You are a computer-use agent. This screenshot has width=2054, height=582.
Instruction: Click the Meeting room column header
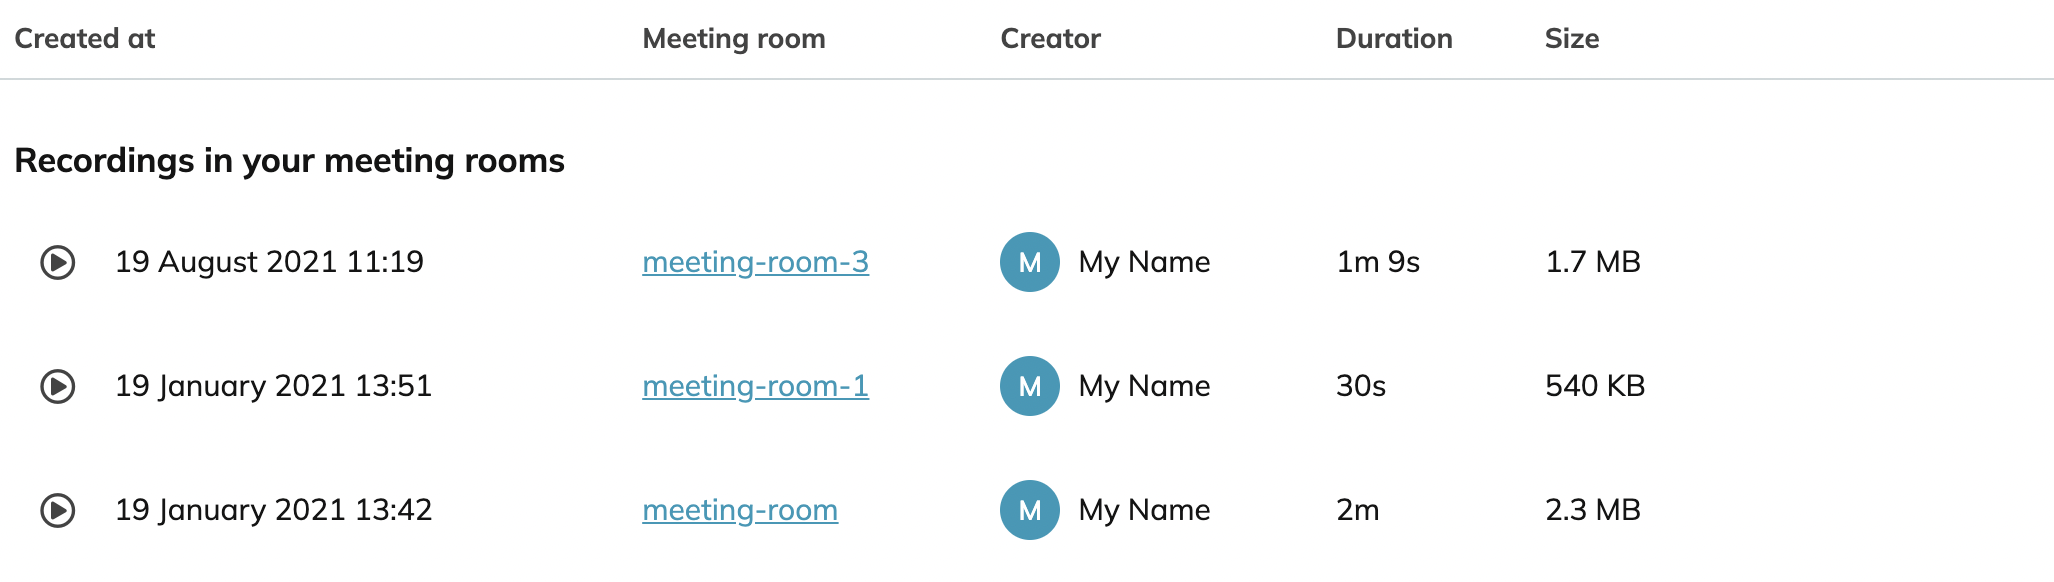(x=734, y=39)
